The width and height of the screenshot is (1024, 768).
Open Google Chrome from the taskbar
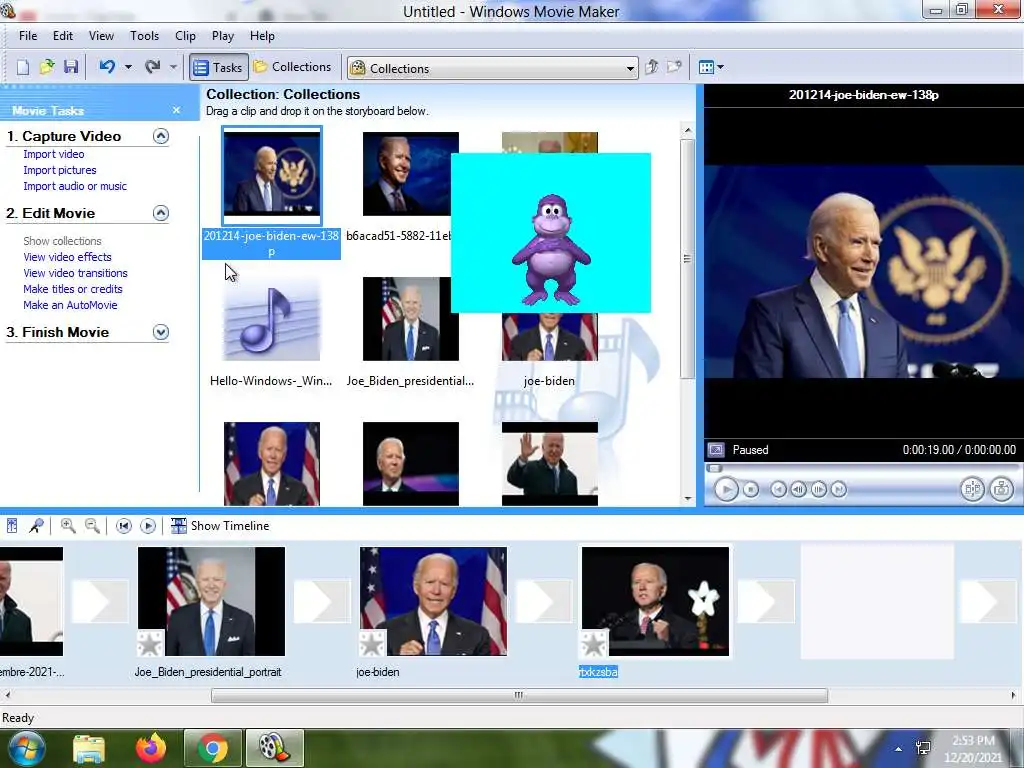212,748
